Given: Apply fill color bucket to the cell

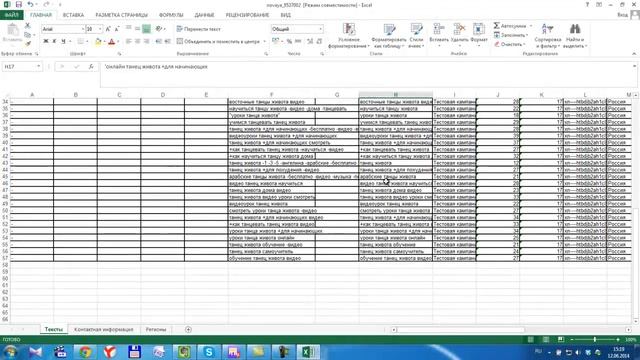Looking at the screenshot, I should coord(98,41).
